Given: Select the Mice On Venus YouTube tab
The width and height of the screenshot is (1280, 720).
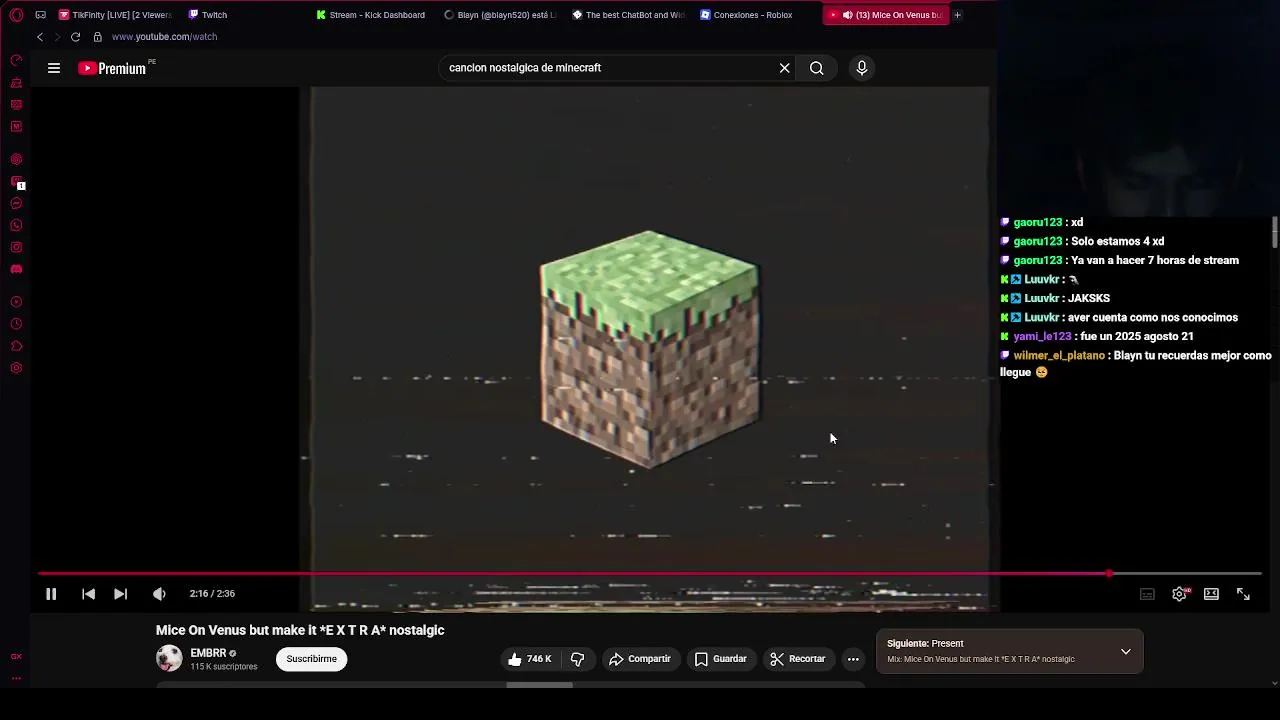Looking at the screenshot, I should coord(885,15).
